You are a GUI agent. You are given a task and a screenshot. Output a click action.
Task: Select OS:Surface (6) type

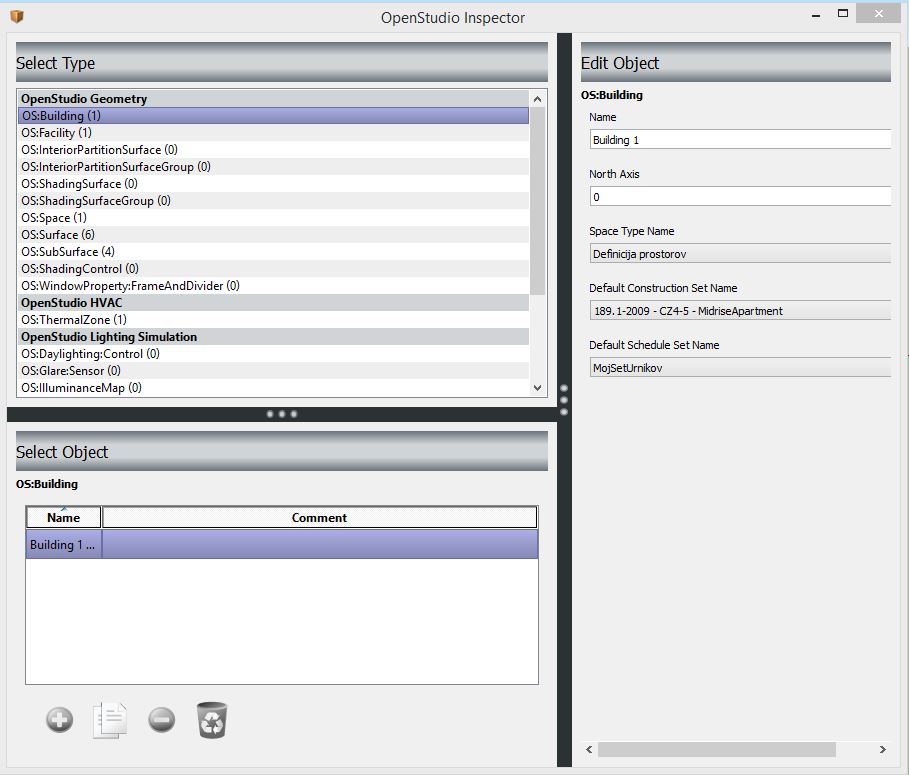coord(274,235)
